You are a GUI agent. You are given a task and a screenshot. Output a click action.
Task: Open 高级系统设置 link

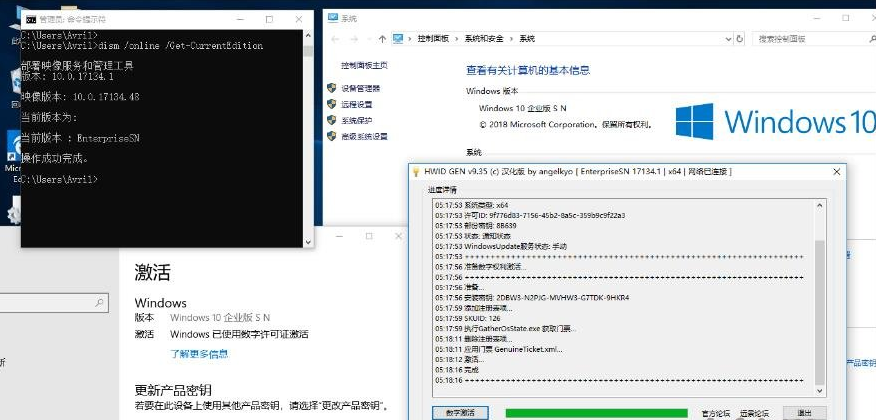click(364, 136)
